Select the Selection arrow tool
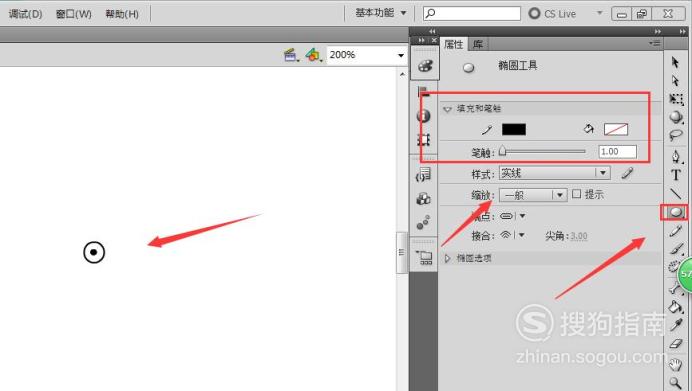692x391 pixels. point(675,62)
